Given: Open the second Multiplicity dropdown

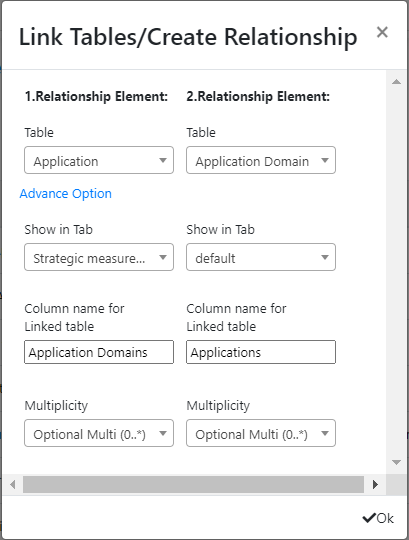Looking at the screenshot, I should tap(261, 433).
